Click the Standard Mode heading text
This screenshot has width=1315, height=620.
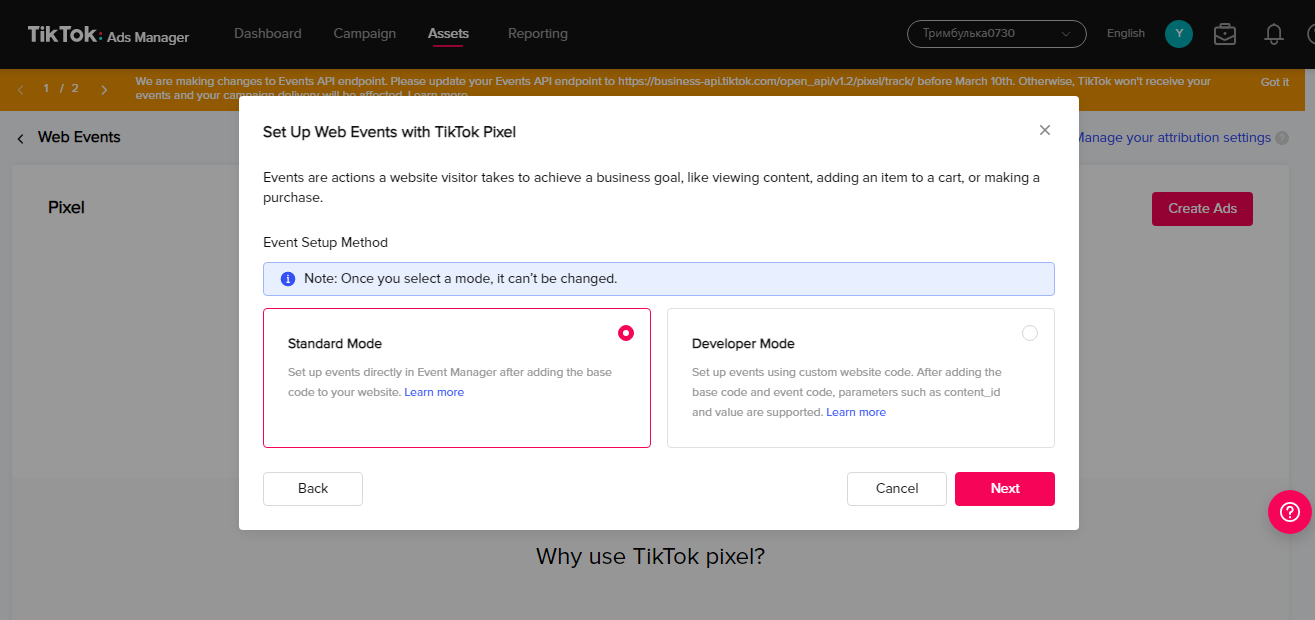tap(335, 344)
